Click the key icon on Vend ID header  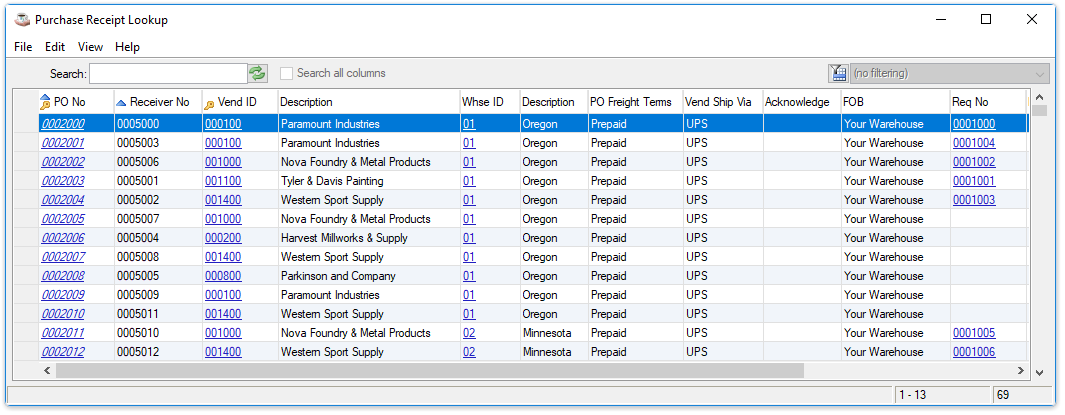click(x=209, y=105)
